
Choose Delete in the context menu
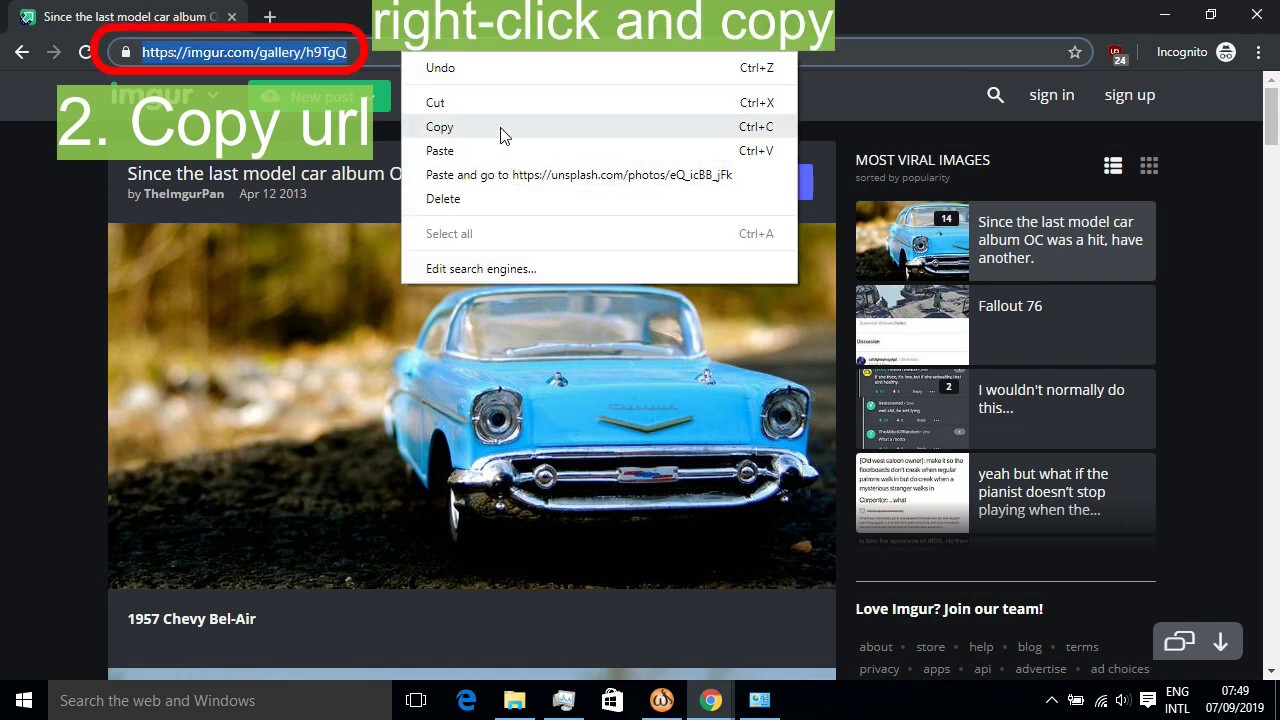(600, 199)
